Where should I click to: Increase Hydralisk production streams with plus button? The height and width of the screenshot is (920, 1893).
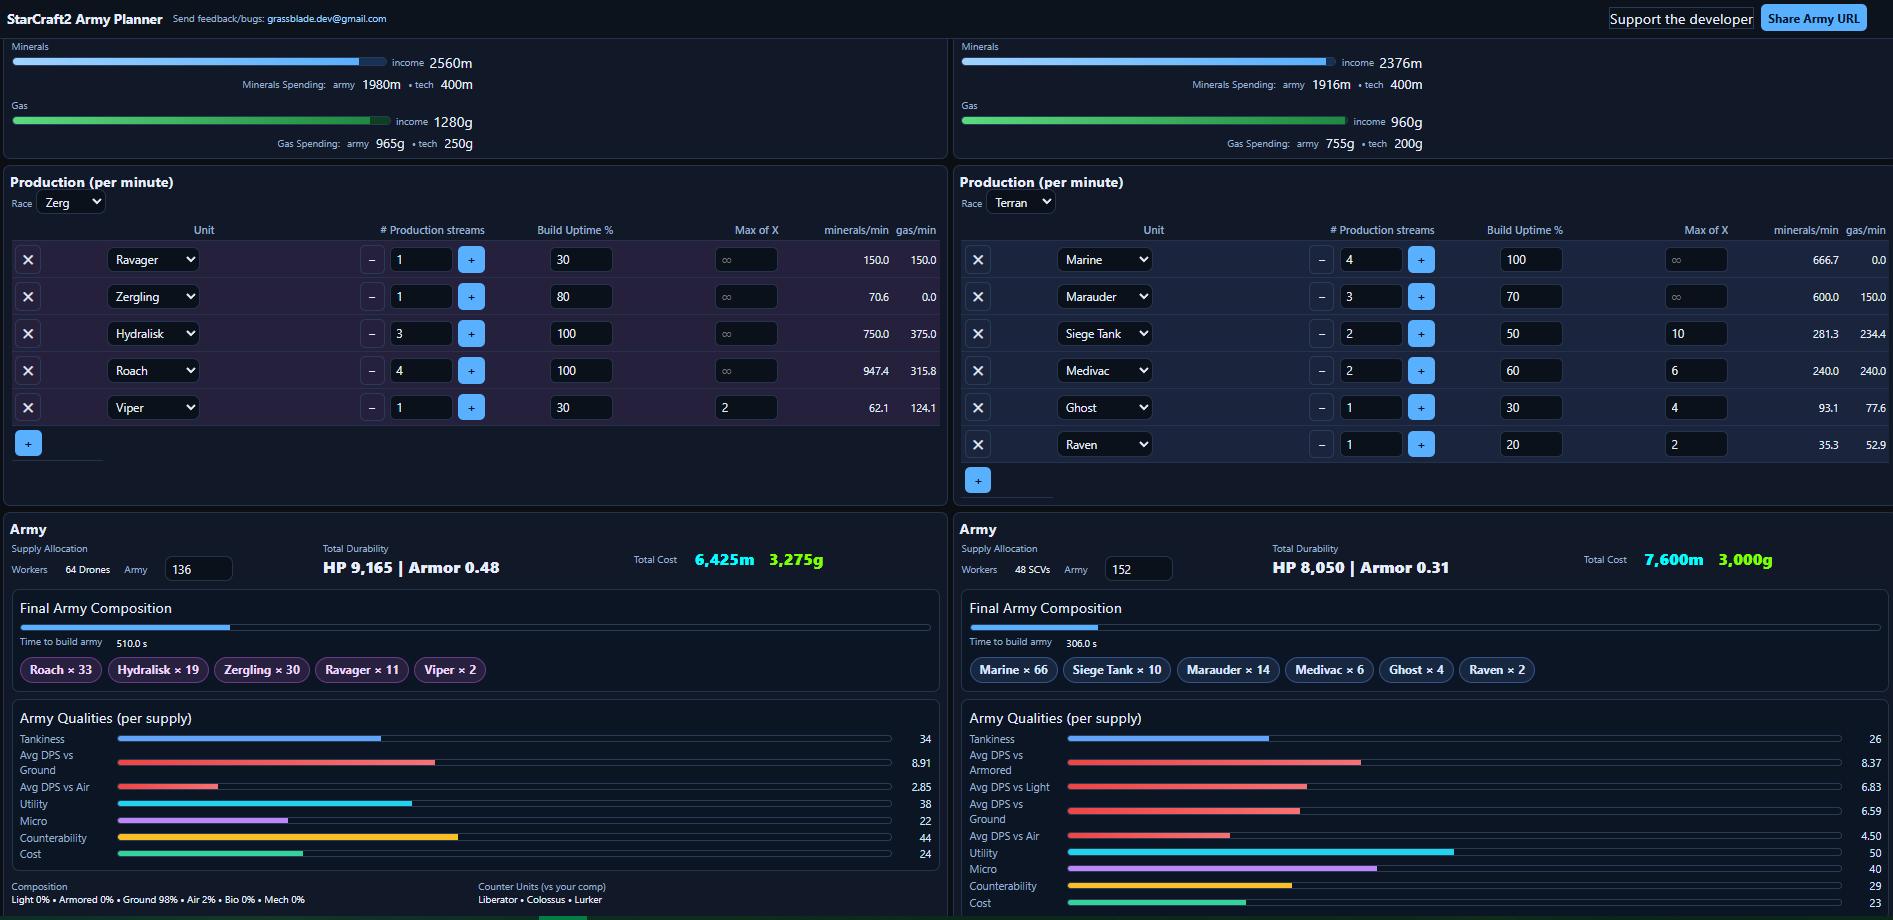(471, 333)
